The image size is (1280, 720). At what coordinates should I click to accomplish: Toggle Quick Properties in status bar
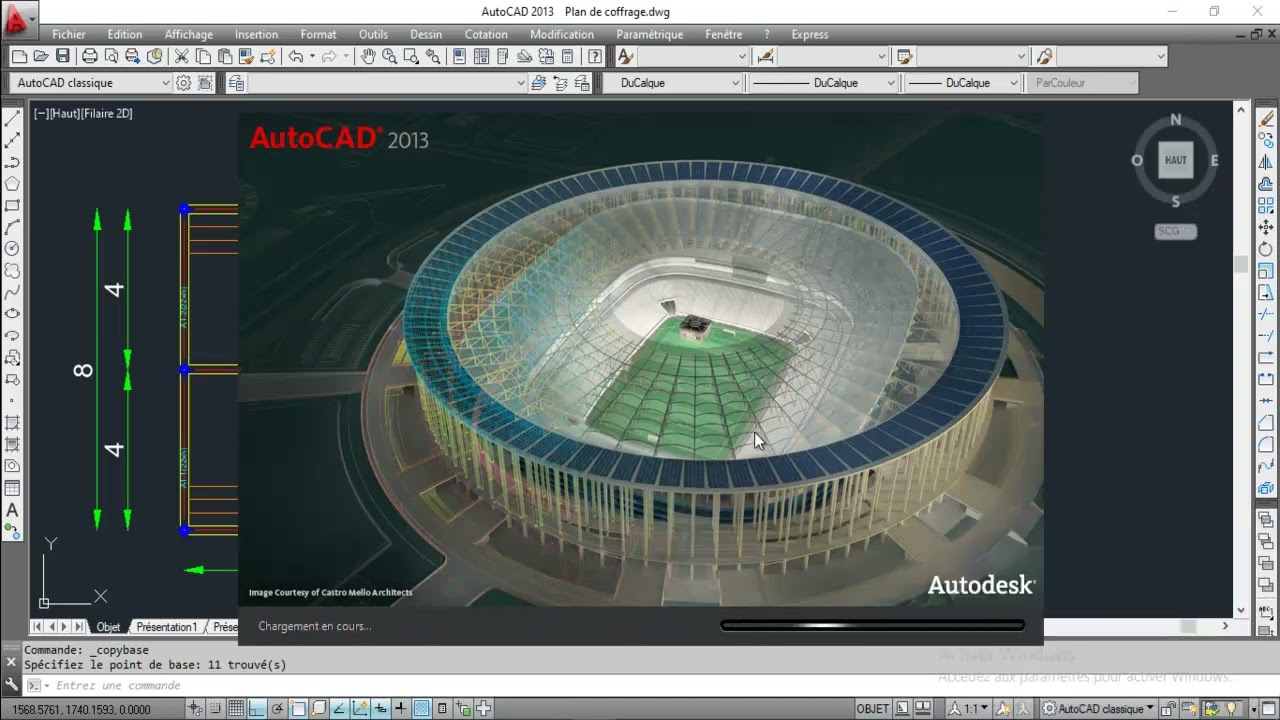[443, 709]
